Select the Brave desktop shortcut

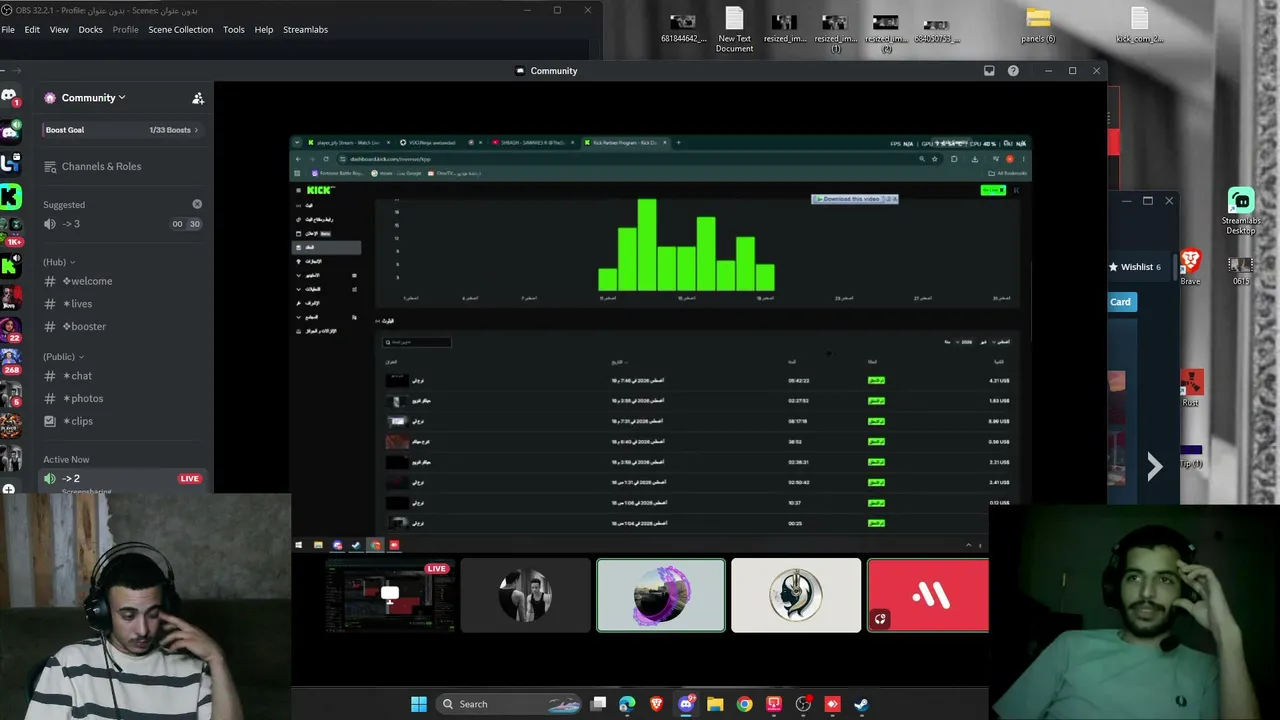click(1190, 268)
